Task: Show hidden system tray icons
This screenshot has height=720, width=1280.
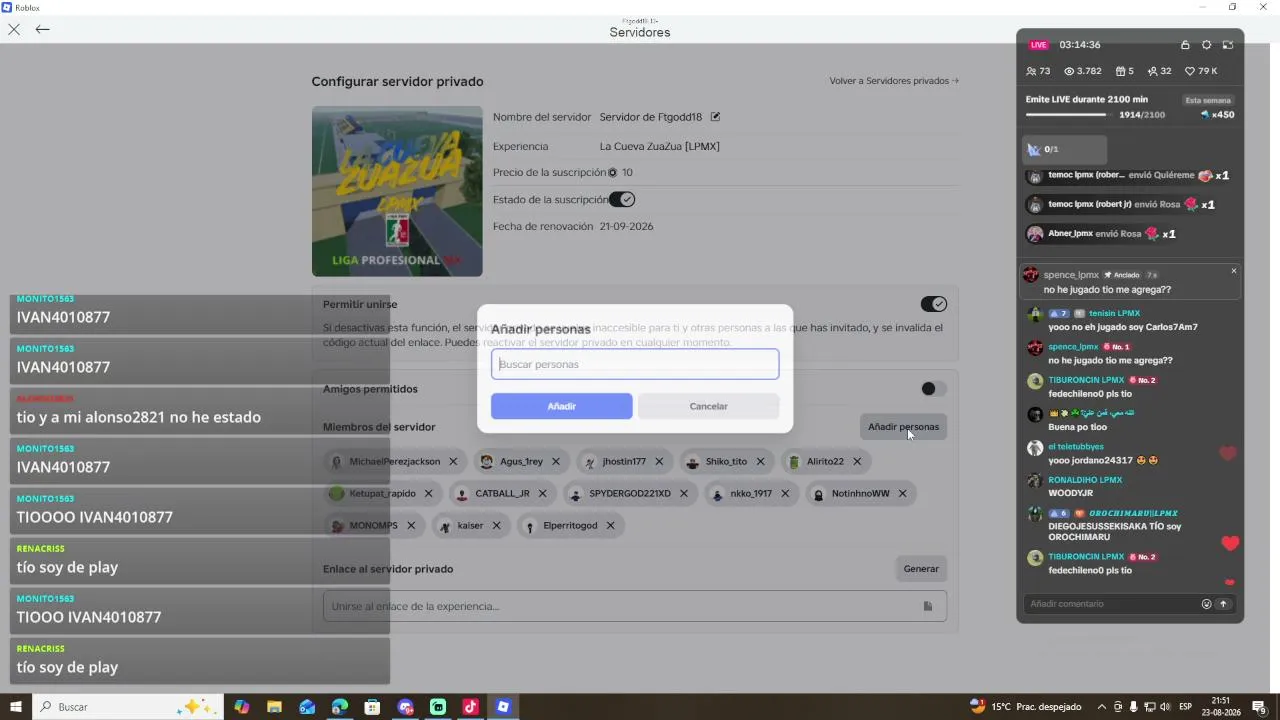Action: pos(1103,707)
